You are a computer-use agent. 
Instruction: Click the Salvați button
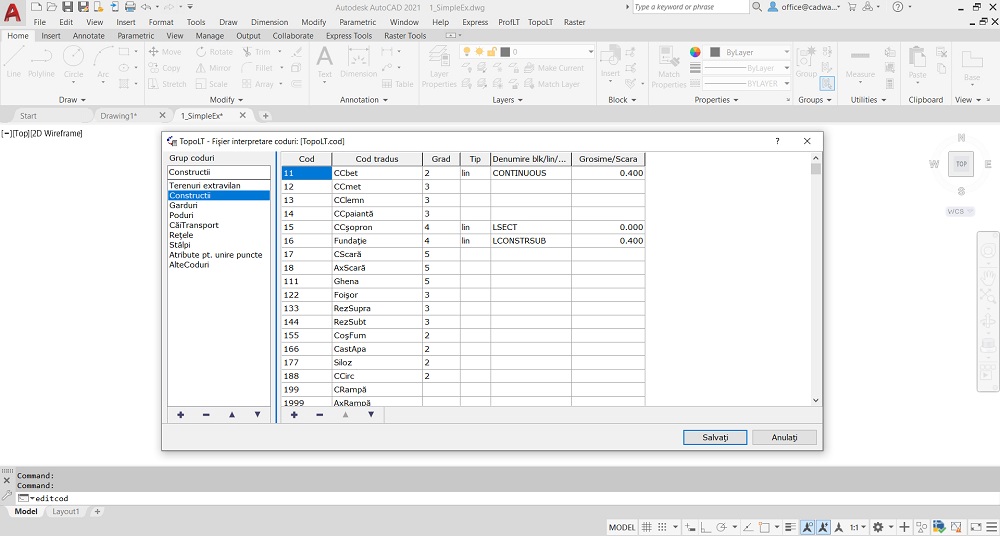tap(715, 438)
